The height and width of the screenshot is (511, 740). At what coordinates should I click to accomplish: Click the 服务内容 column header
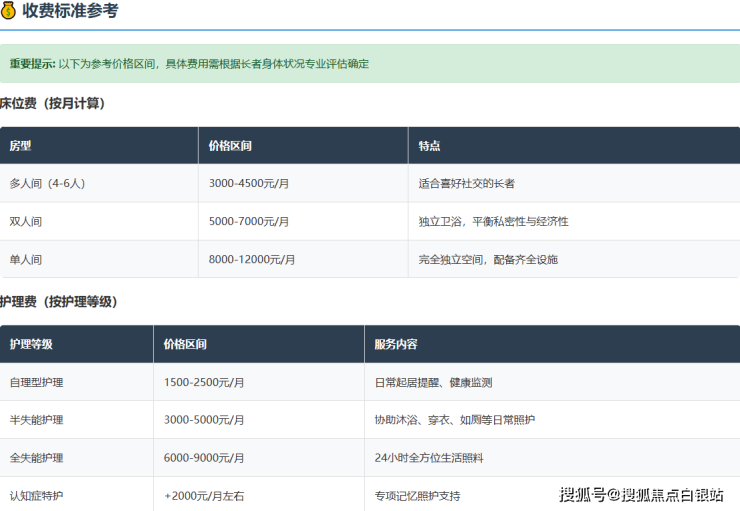point(552,344)
